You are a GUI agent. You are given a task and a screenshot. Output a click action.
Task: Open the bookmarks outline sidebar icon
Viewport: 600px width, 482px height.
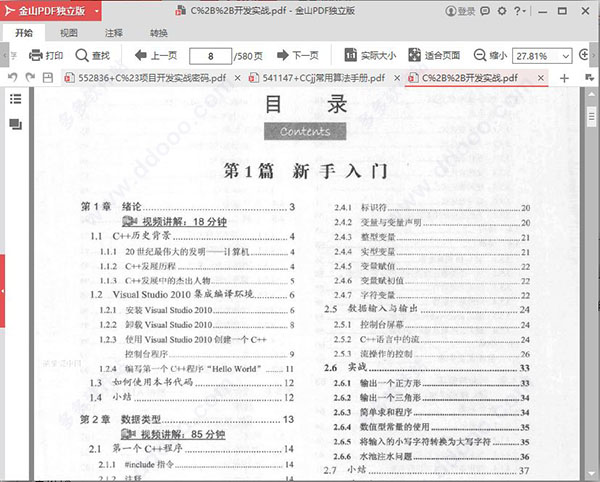(x=15, y=99)
